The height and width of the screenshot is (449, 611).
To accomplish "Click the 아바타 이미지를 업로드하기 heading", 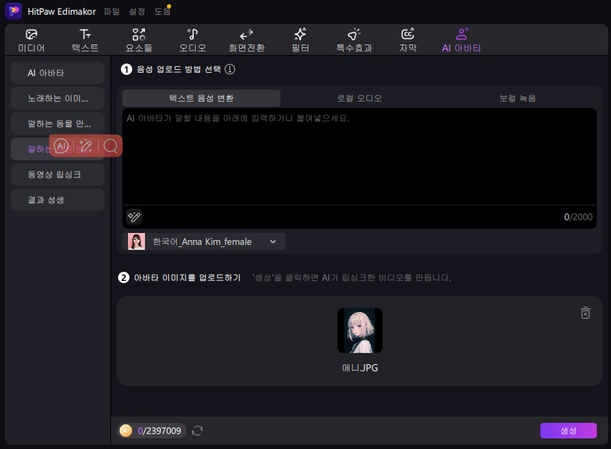I will [187, 278].
